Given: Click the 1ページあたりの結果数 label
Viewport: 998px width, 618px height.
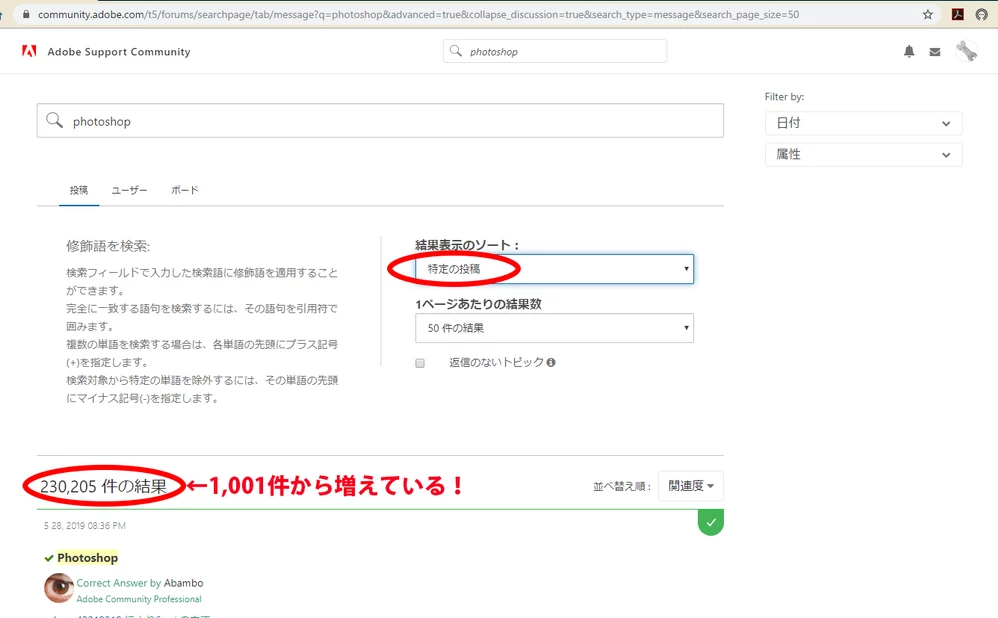Looking at the screenshot, I should pyautogui.click(x=478, y=304).
